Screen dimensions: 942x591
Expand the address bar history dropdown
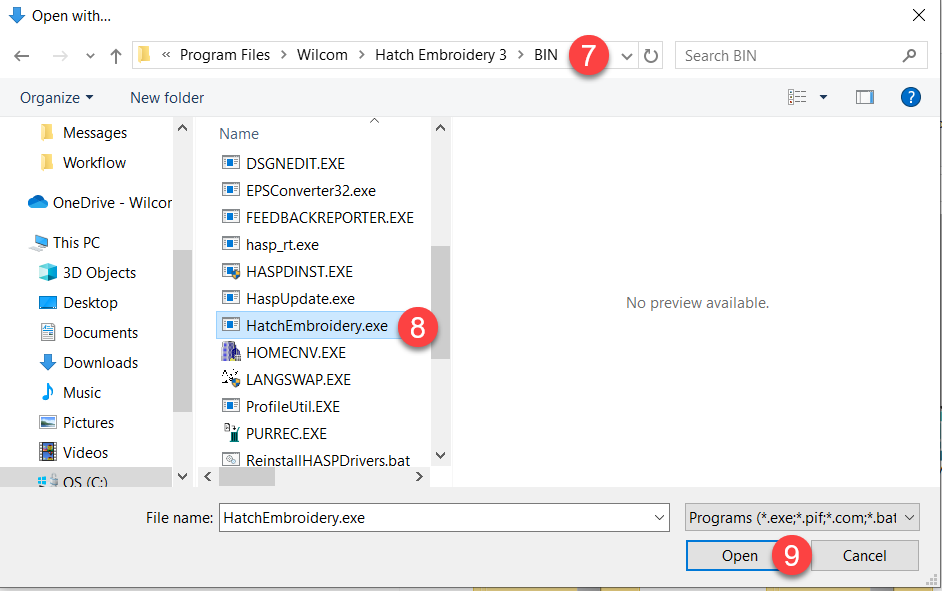click(x=627, y=56)
